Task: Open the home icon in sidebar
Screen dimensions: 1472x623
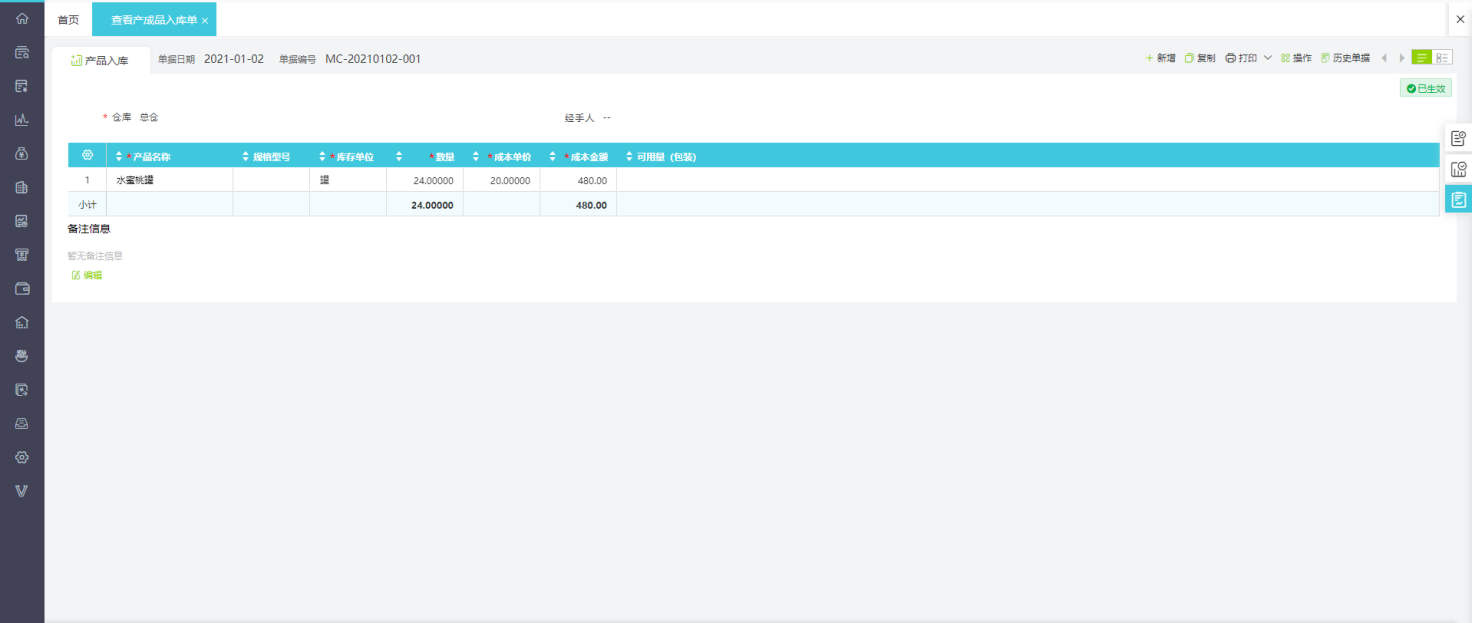Action: tap(22, 18)
